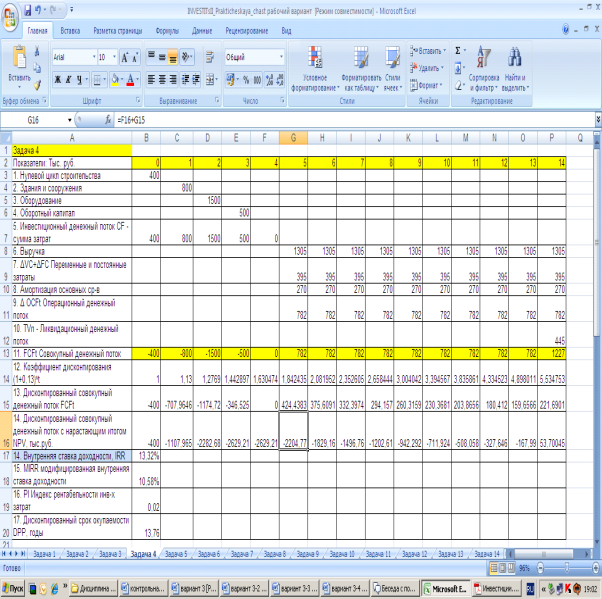Image resolution: width=602 pixels, height=599 pixels.
Task: Toggle bold formatting
Action: pyautogui.click(x=57, y=79)
